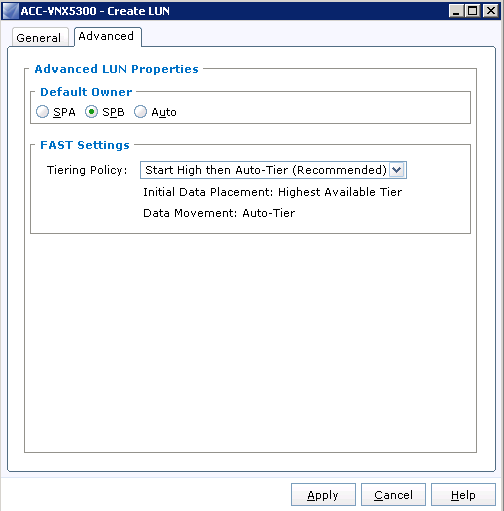Image resolution: width=504 pixels, height=511 pixels.
Task: Click the Tiering Policy label
Action: [x=87, y=170]
